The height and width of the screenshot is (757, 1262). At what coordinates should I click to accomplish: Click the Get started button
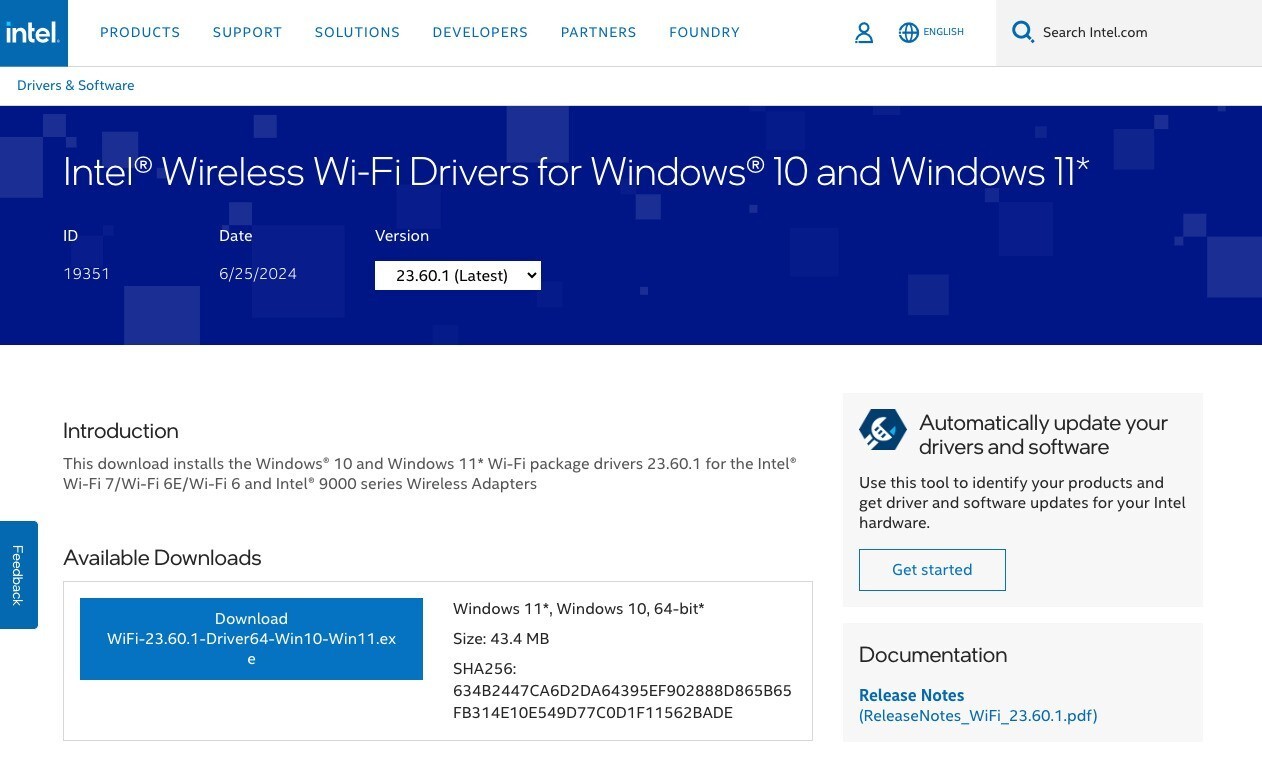pos(931,569)
